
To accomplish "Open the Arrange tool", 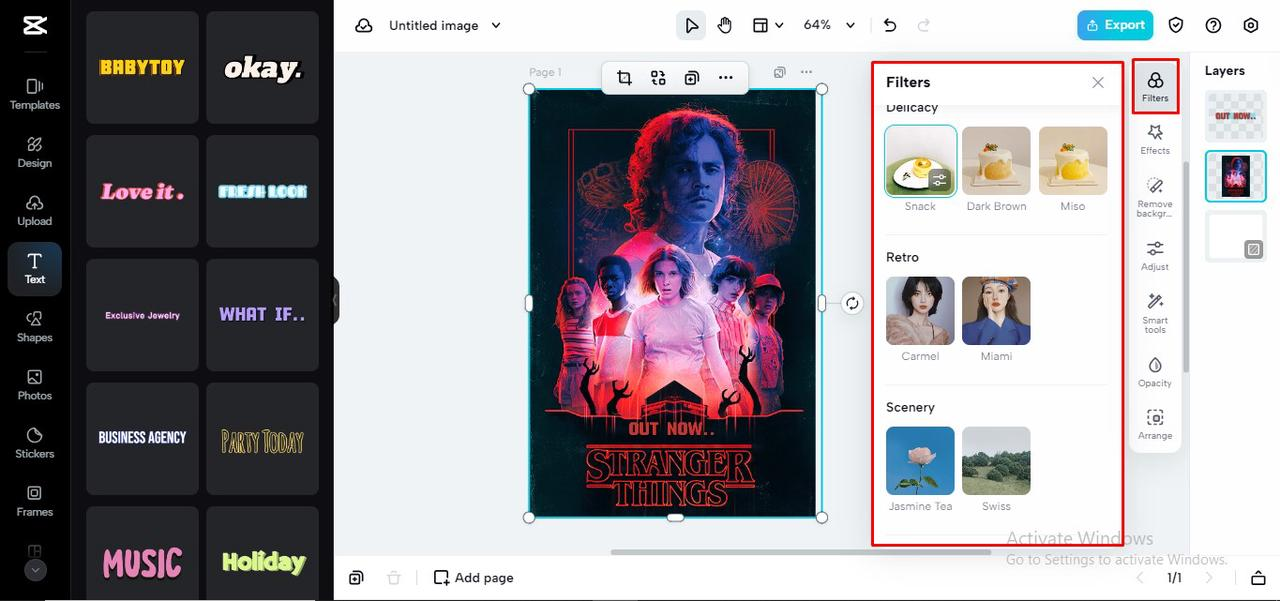I will (1155, 424).
